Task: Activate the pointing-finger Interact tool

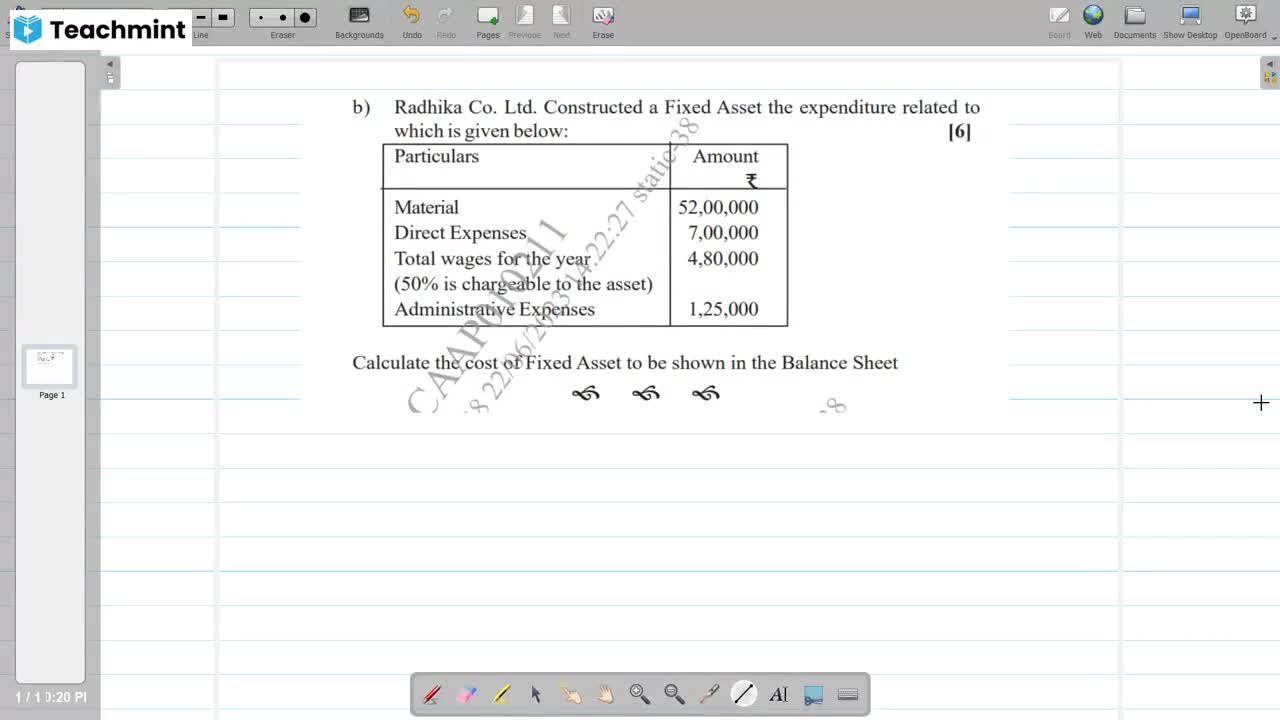Action: (x=571, y=694)
